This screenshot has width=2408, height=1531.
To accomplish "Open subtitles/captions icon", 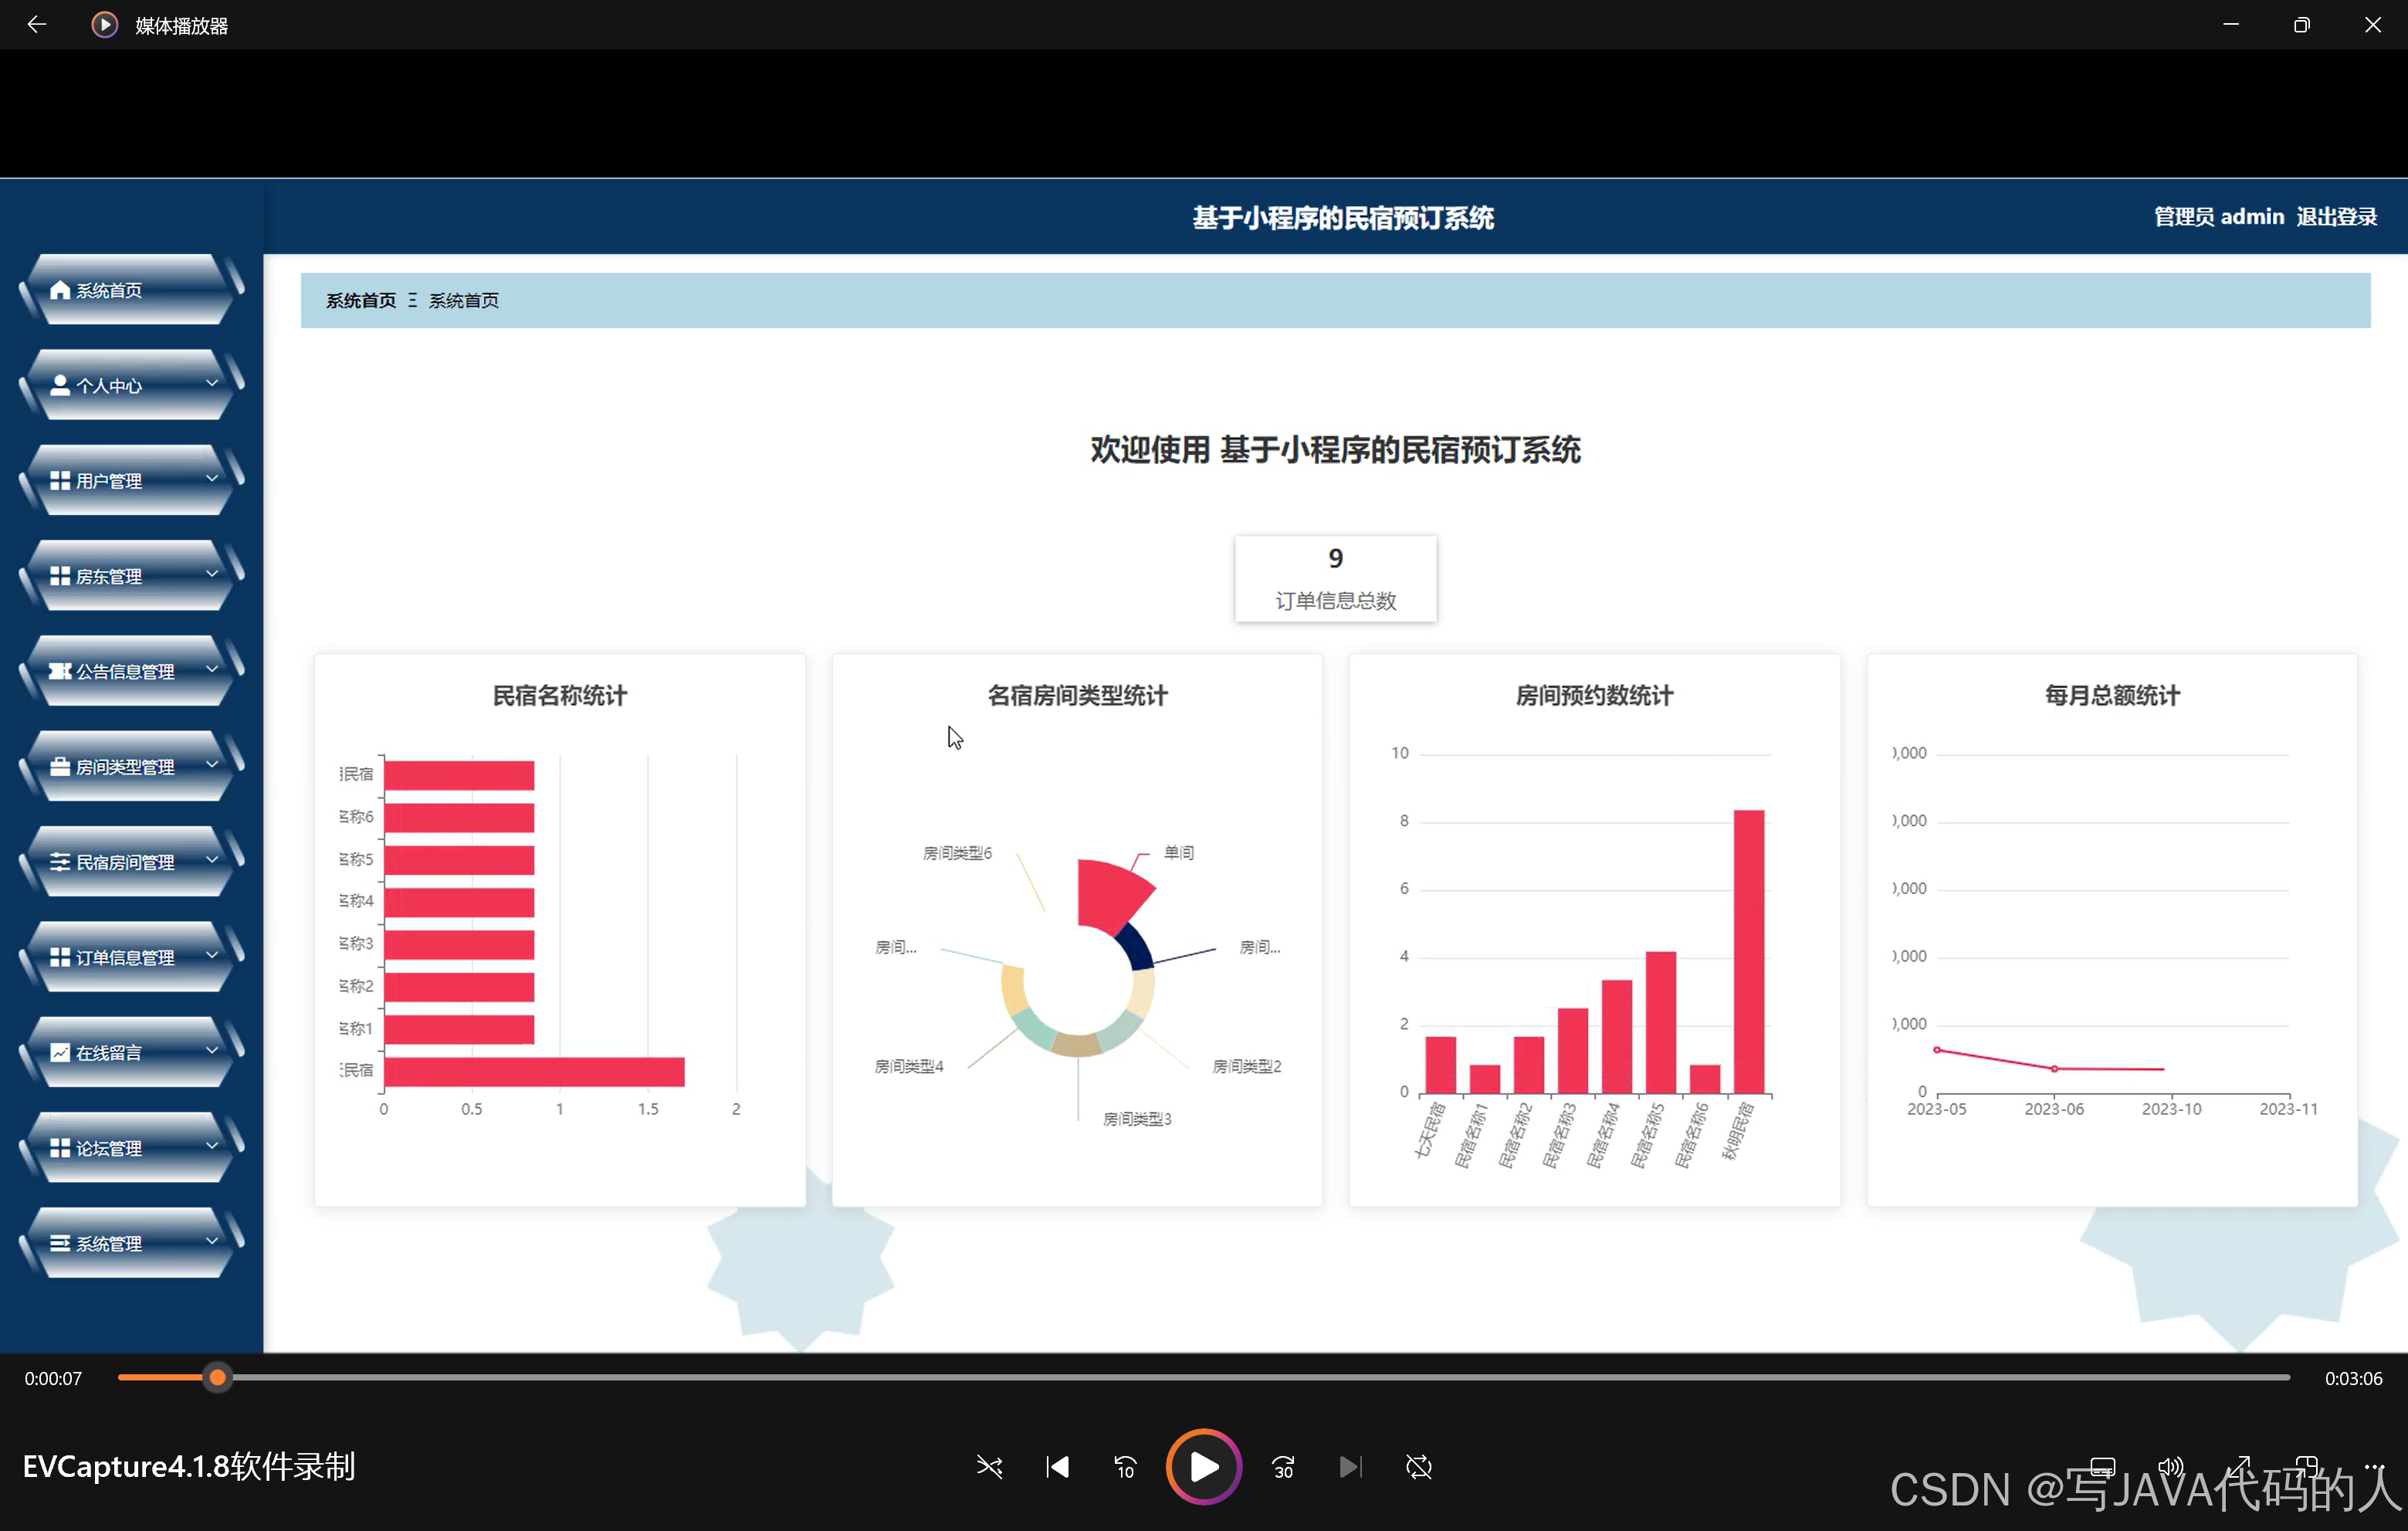I will tap(2103, 1466).
